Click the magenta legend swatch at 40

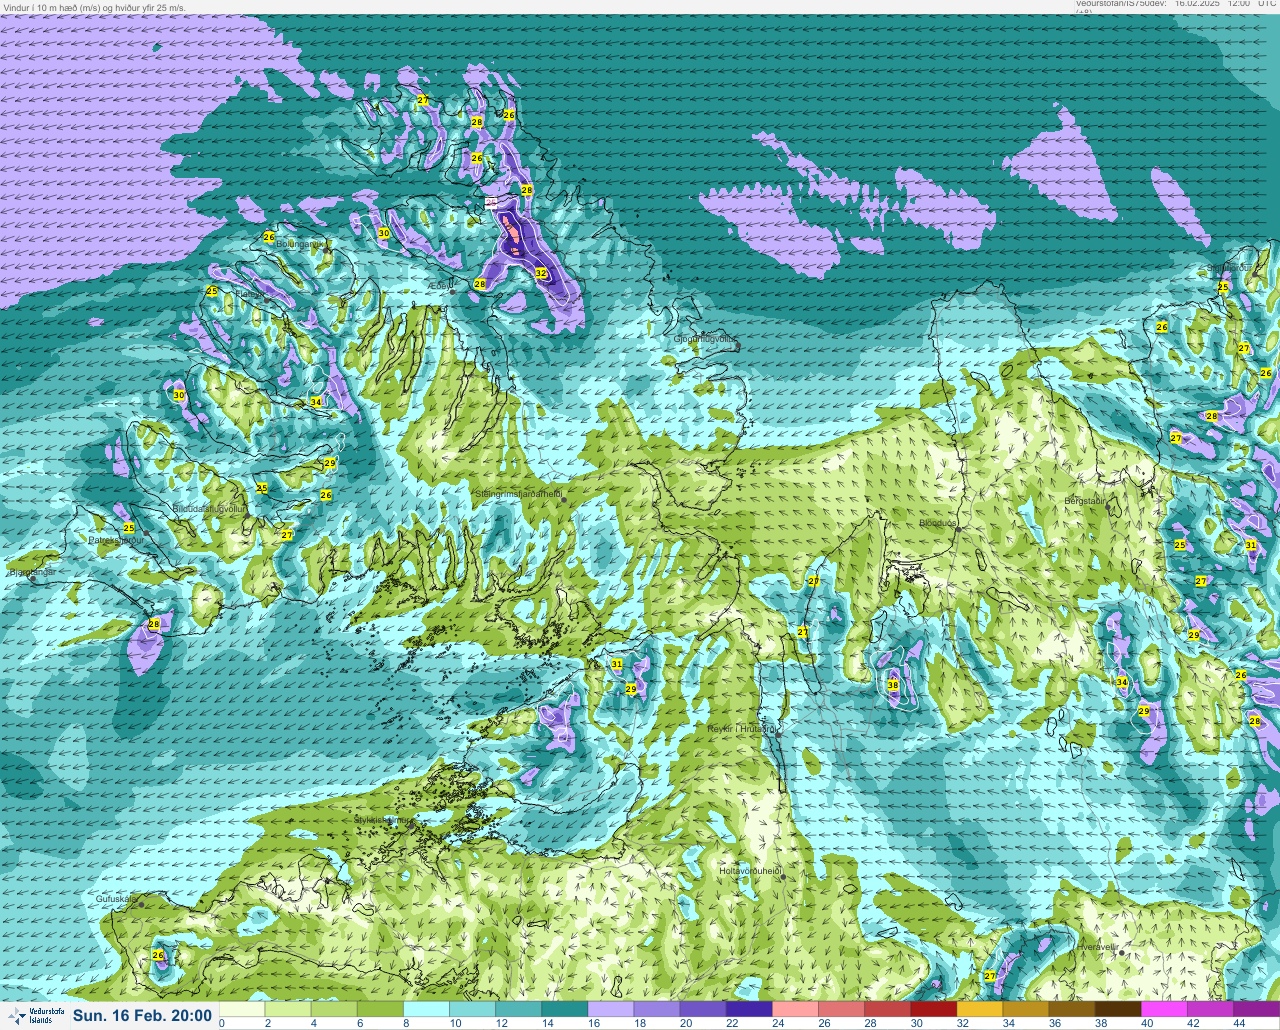pyautogui.click(x=1166, y=1009)
